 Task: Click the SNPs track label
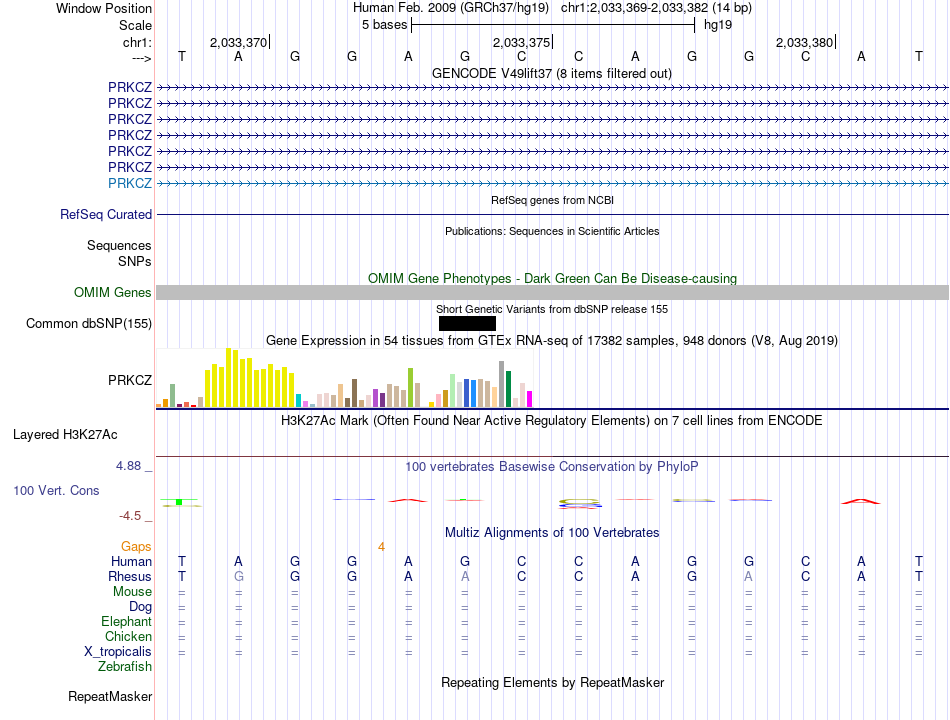tap(135, 261)
